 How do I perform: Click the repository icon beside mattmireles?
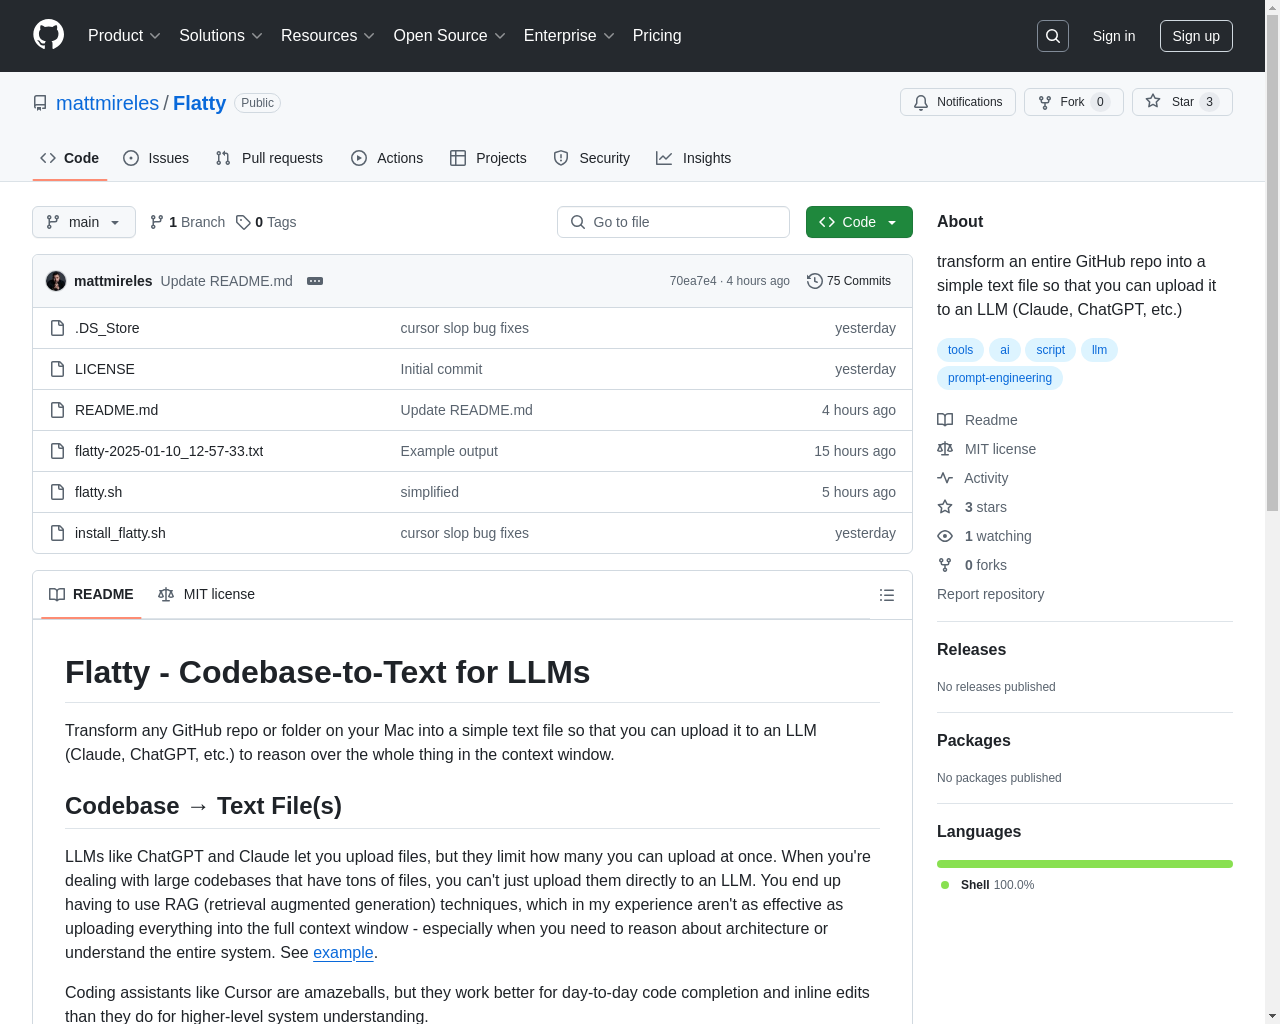(40, 103)
